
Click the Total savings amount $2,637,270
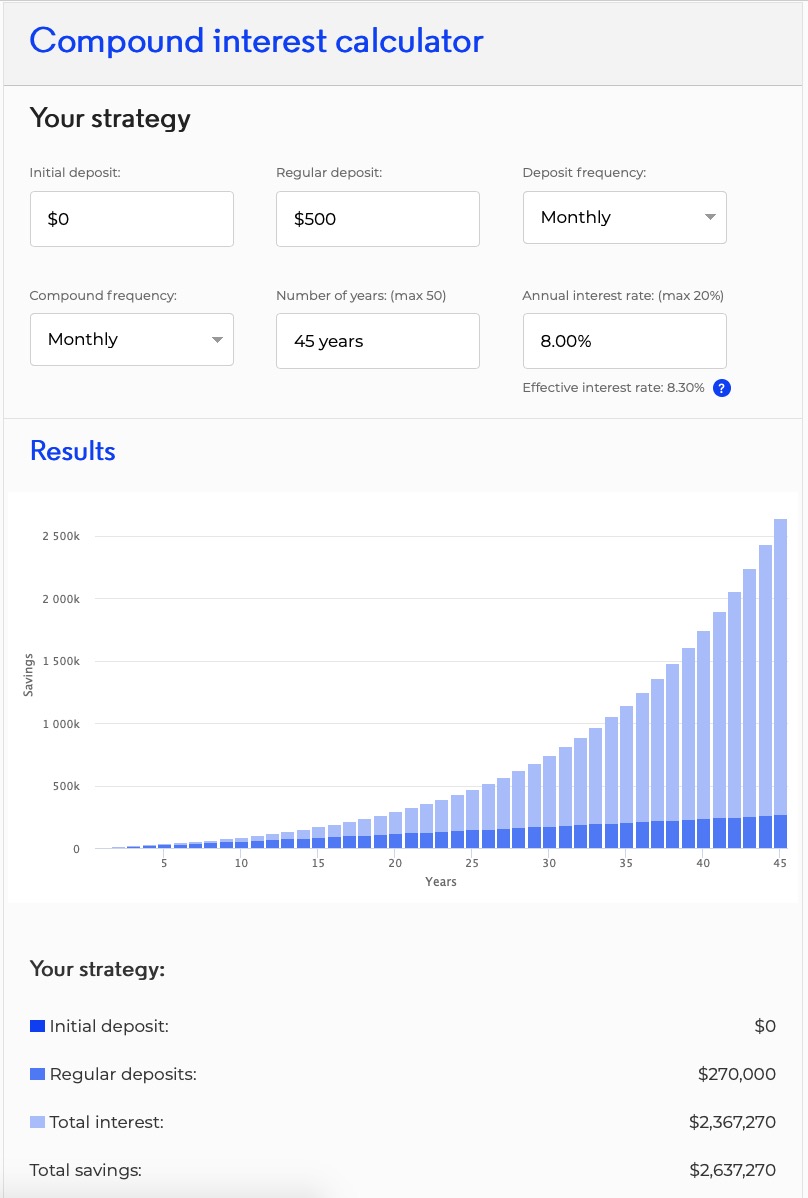[732, 1170]
